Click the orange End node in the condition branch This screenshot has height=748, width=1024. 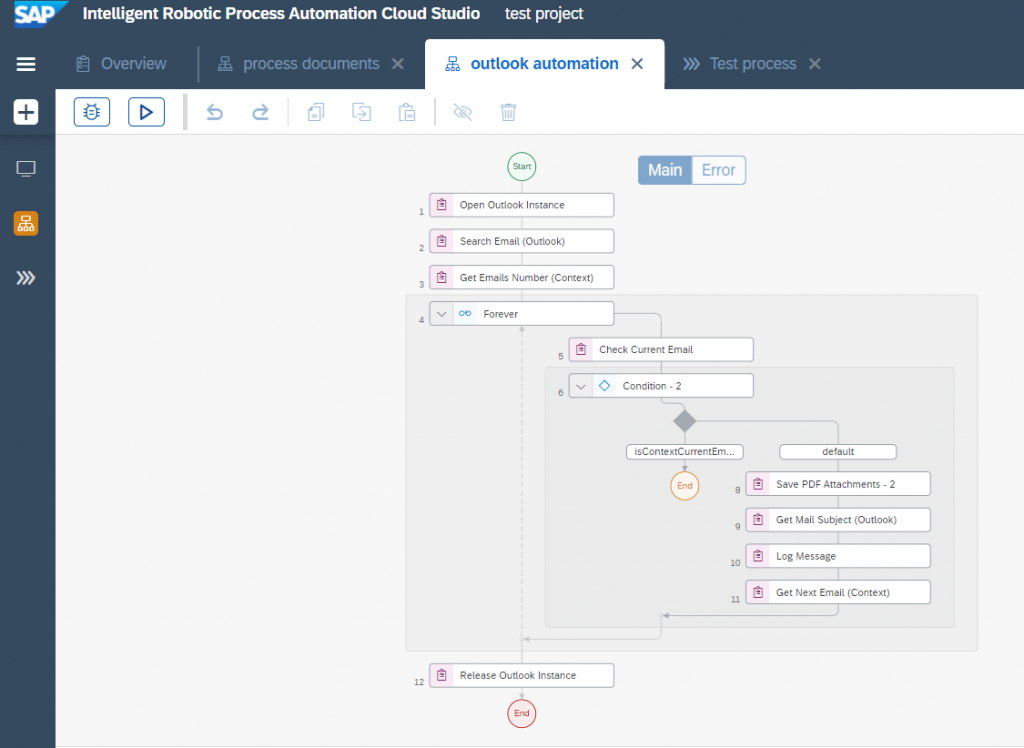click(684, 485)
